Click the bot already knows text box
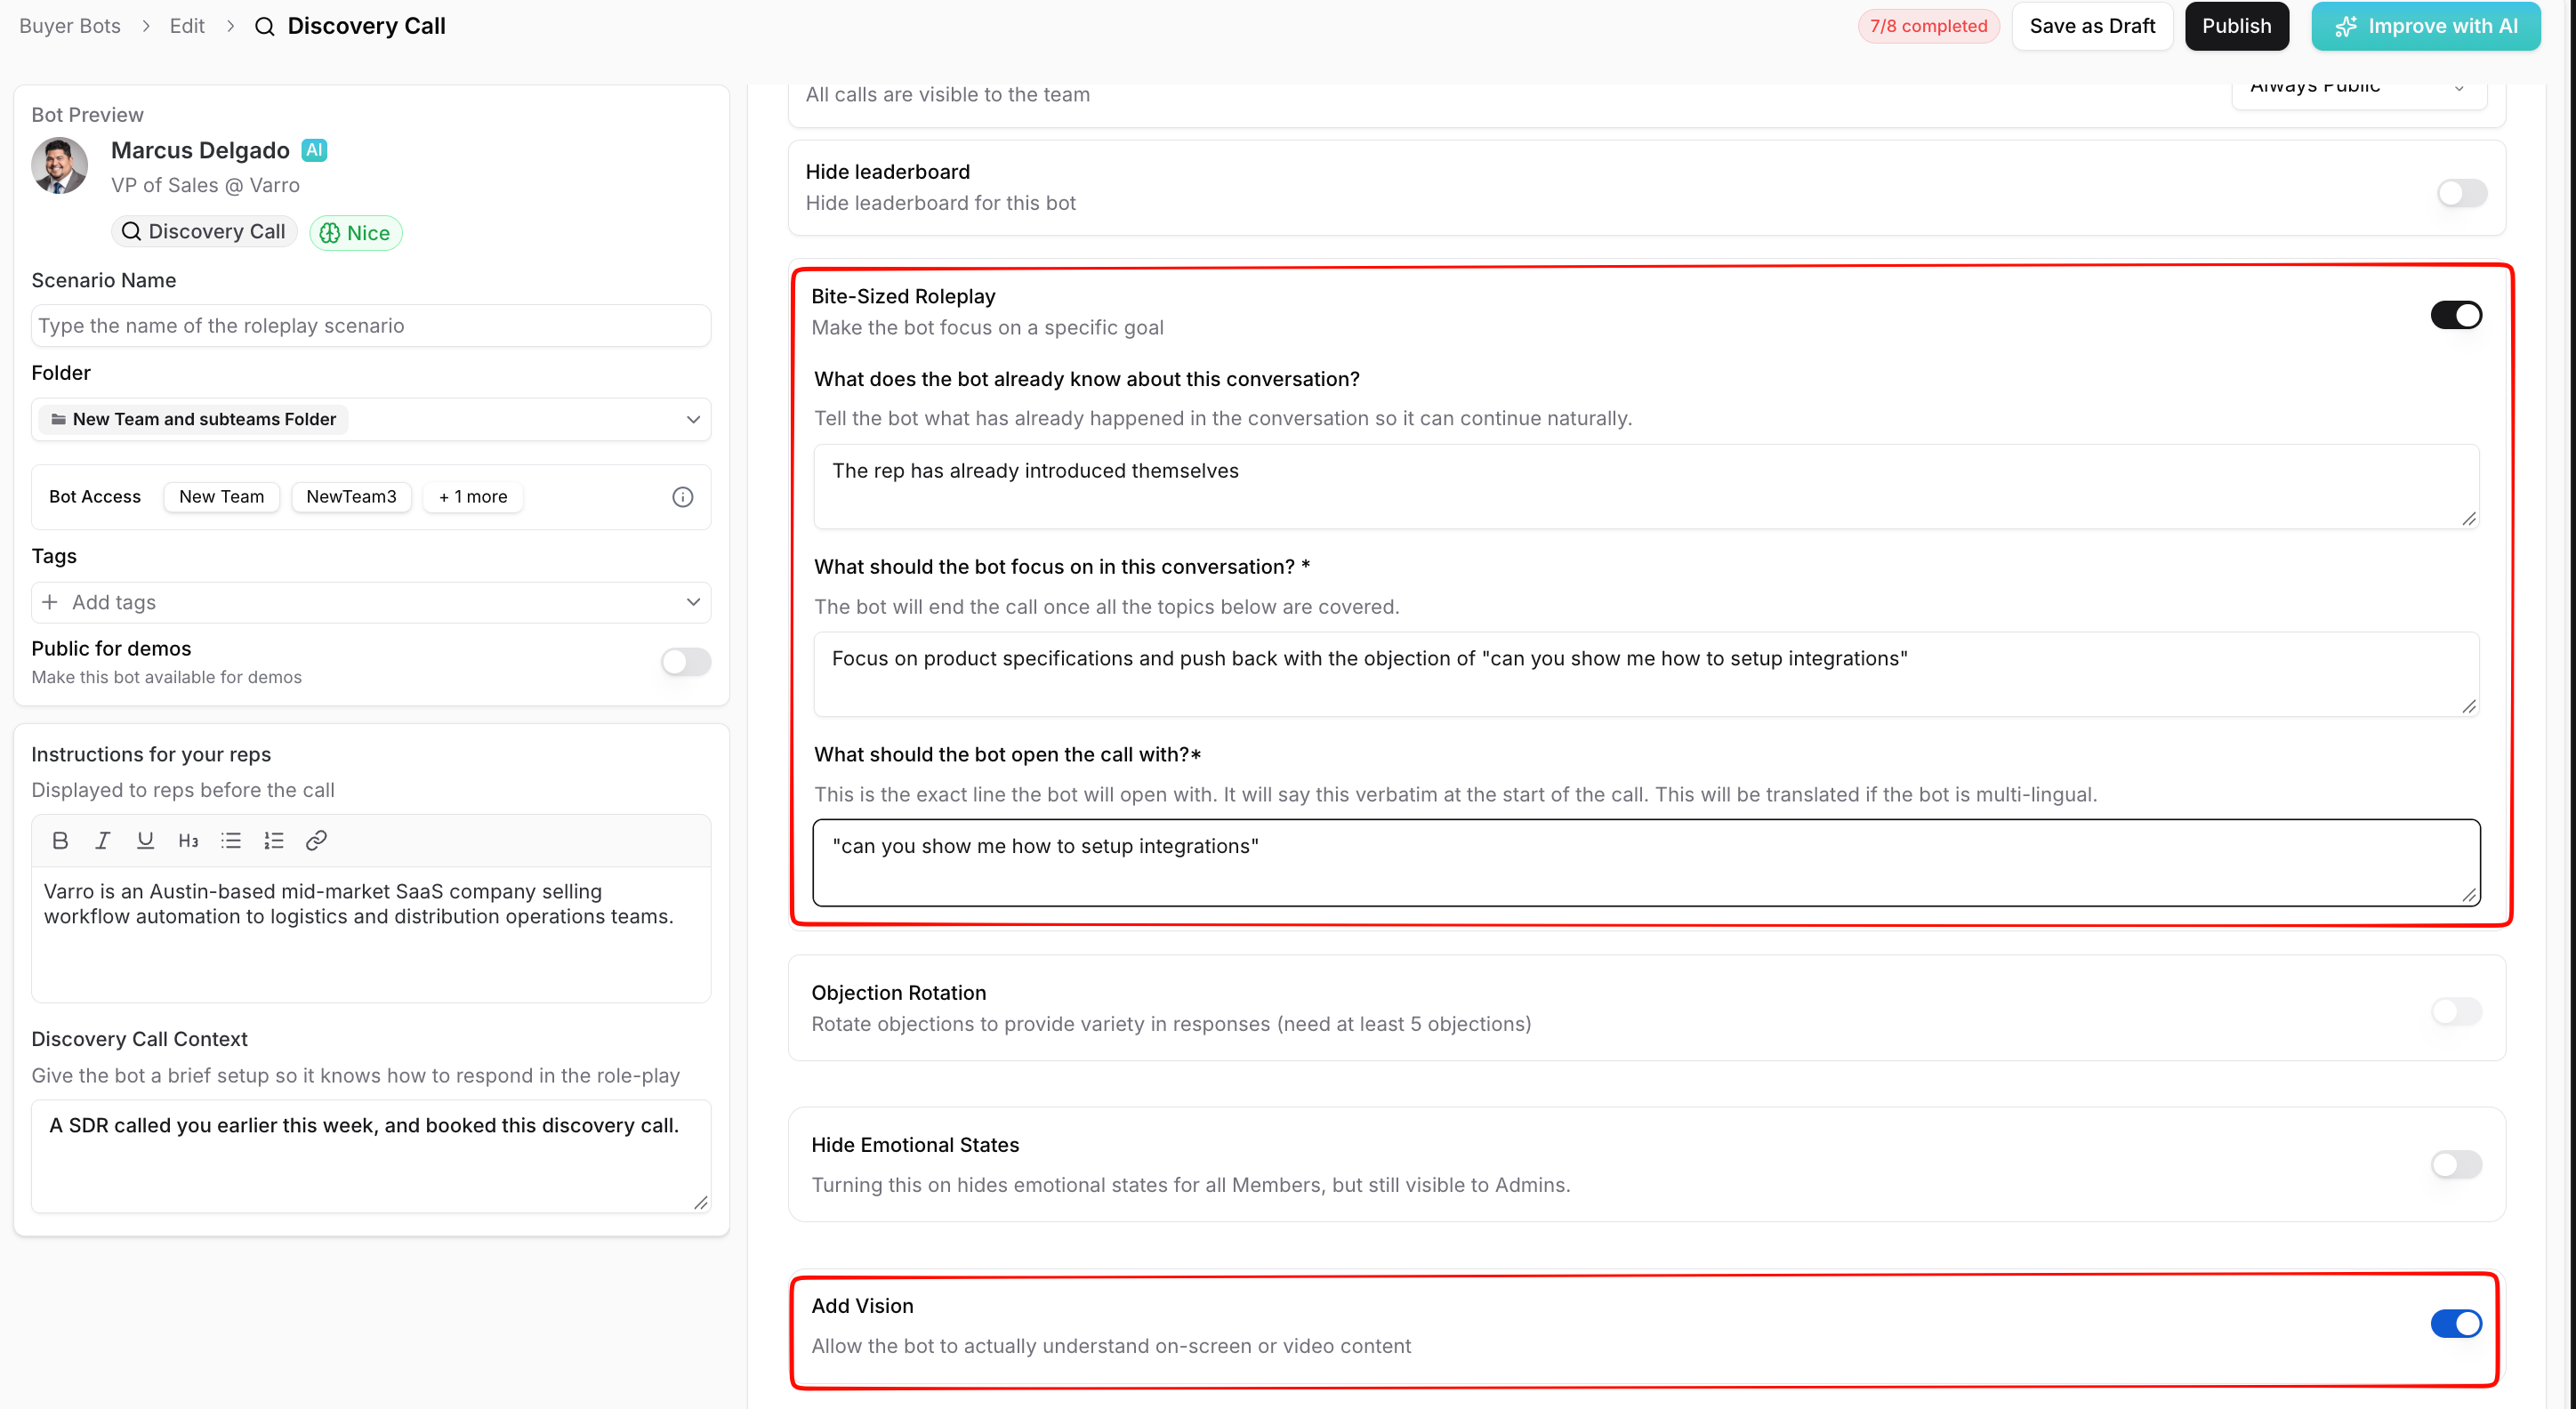The width and height of the screenshot is (2576, 1409). click(1646, 487)
